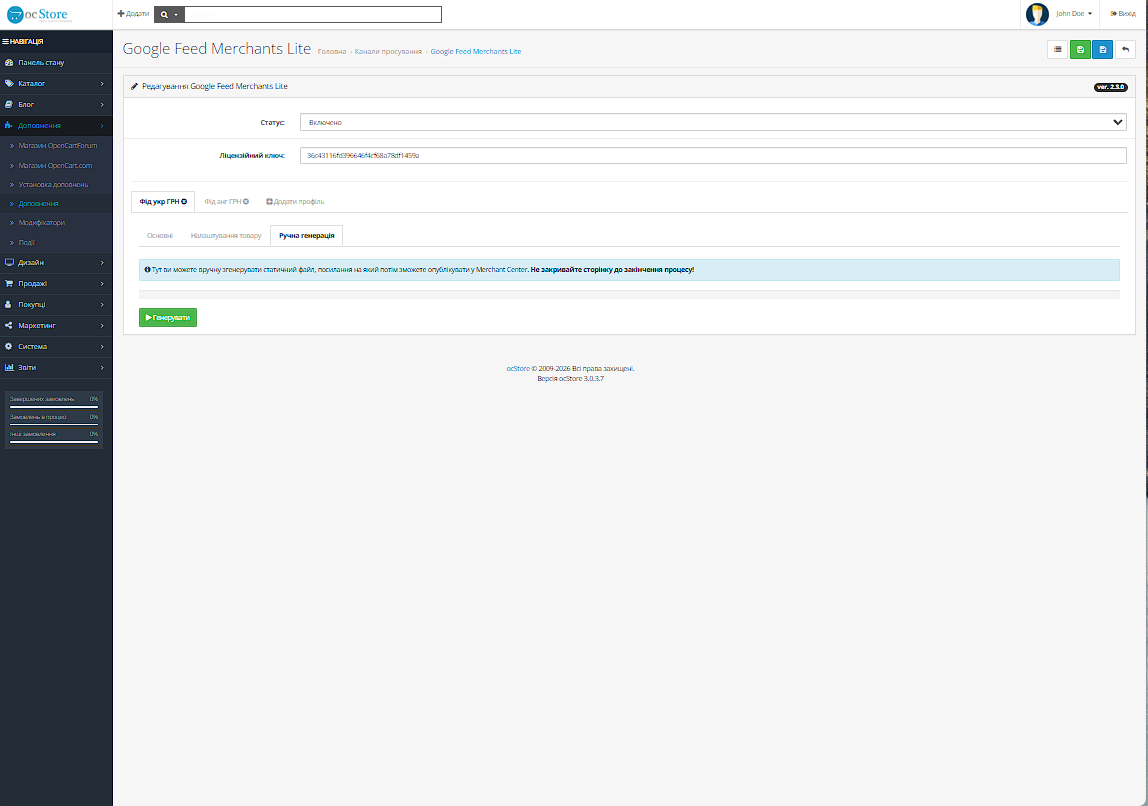Click the Вихід logout link
Screen dimensions: 1148x806
(1123, 14)
